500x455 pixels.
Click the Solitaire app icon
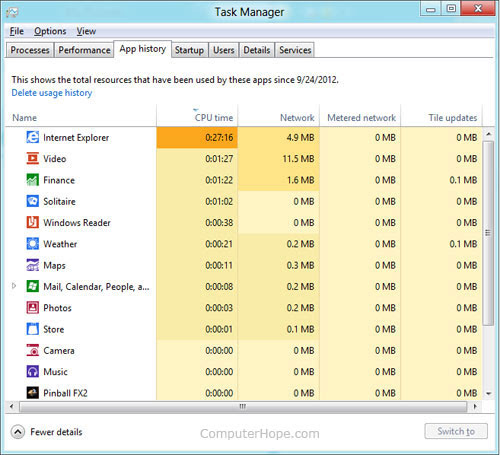[x=33, y=201]
